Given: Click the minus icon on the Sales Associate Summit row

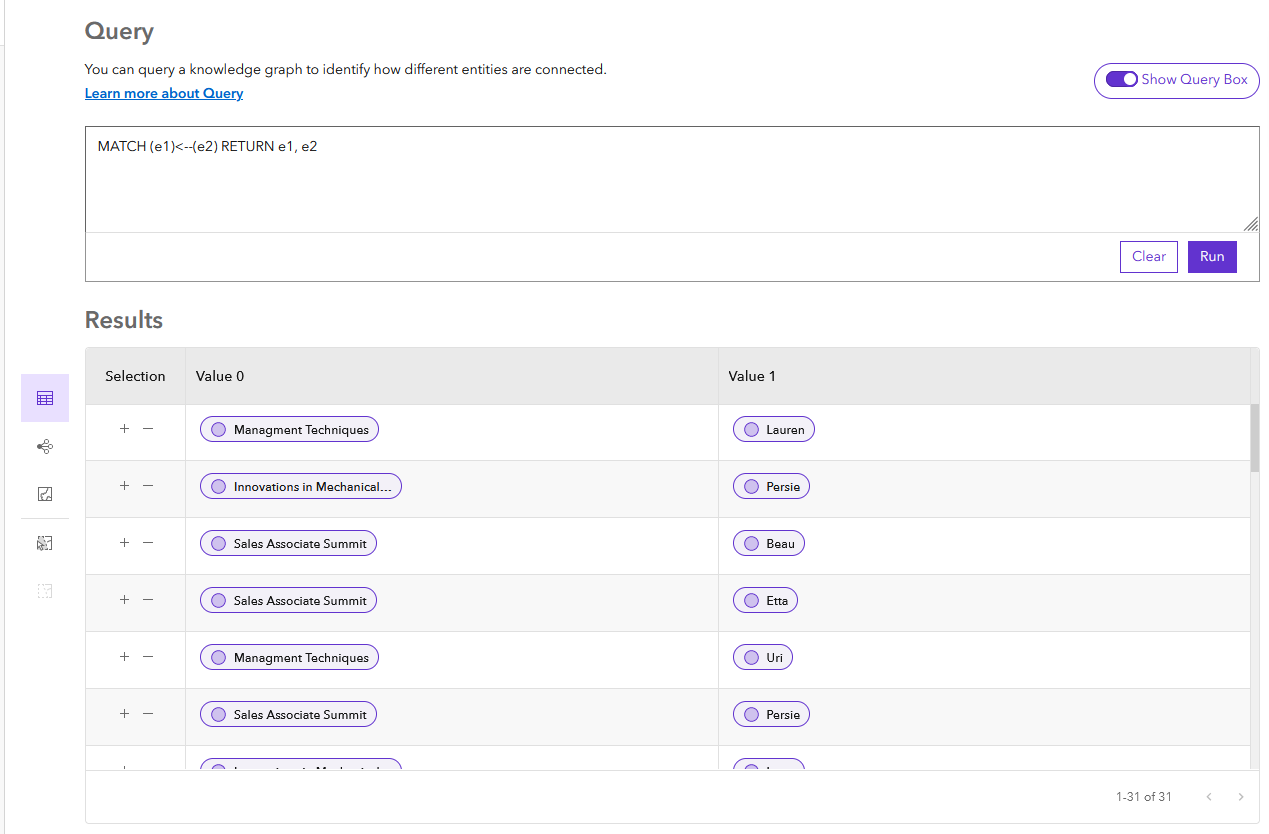Looking at the screenshot, I should click(x=149, y=542).
